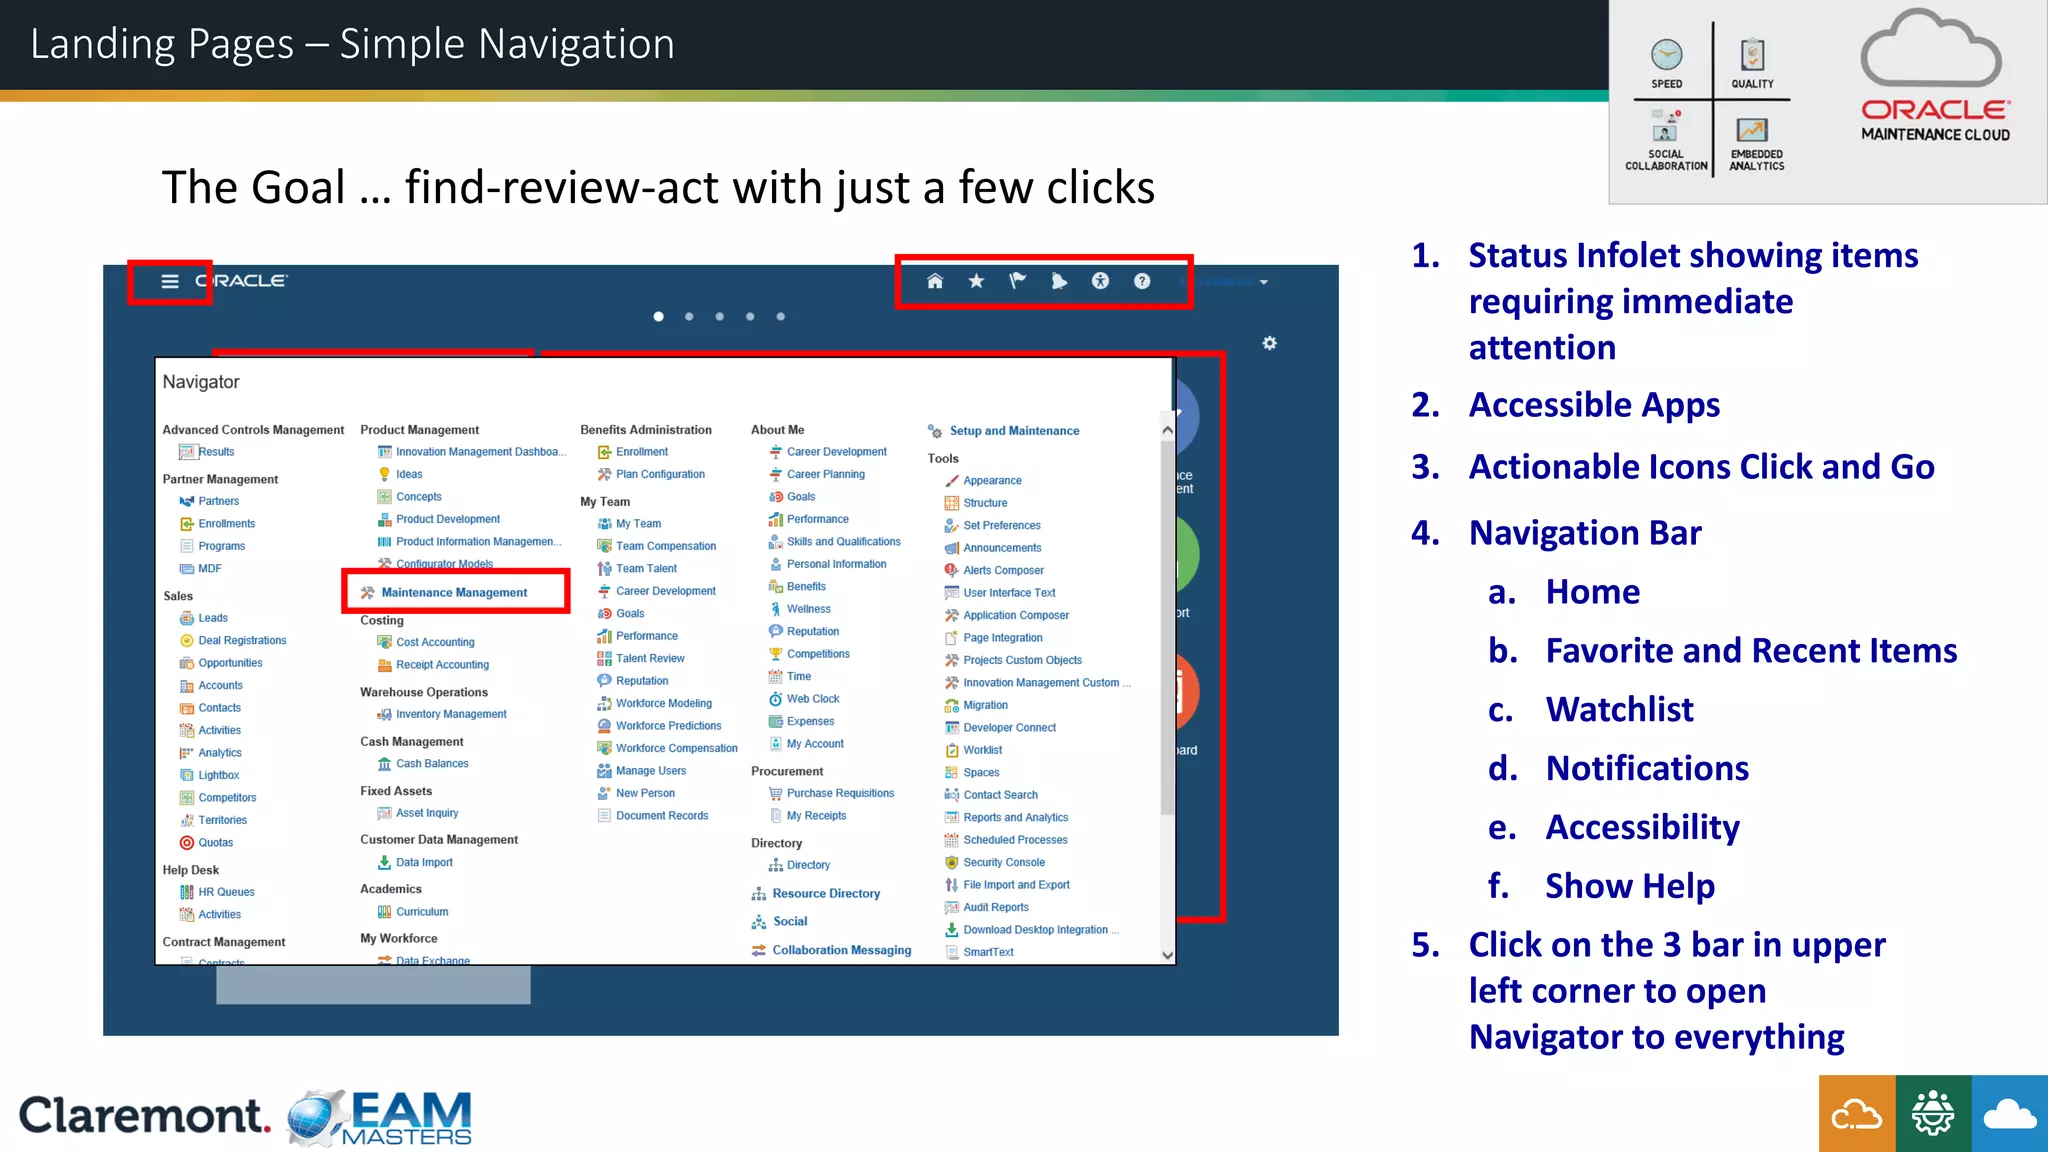Click the Cash Balances bank icon

(x=384, y=764)
